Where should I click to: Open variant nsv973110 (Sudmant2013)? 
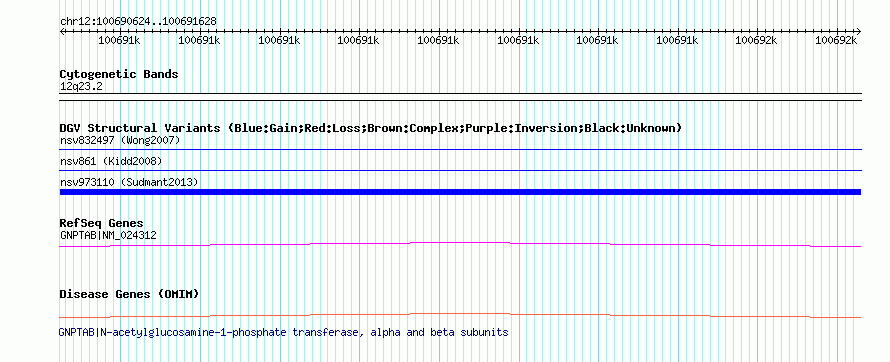click(x=129, y=182)
